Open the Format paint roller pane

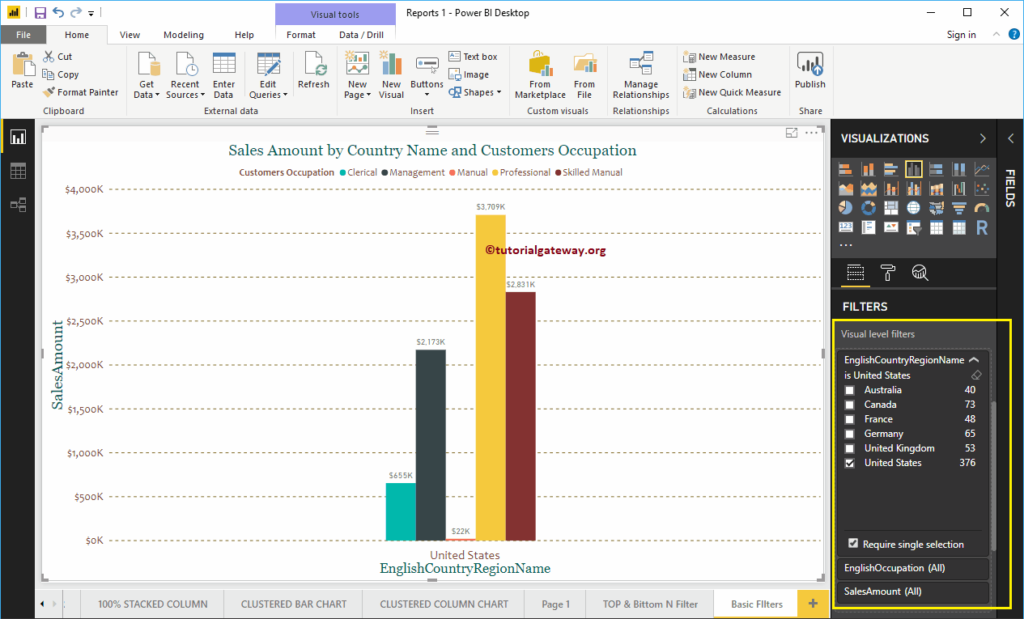pos(888,272)
